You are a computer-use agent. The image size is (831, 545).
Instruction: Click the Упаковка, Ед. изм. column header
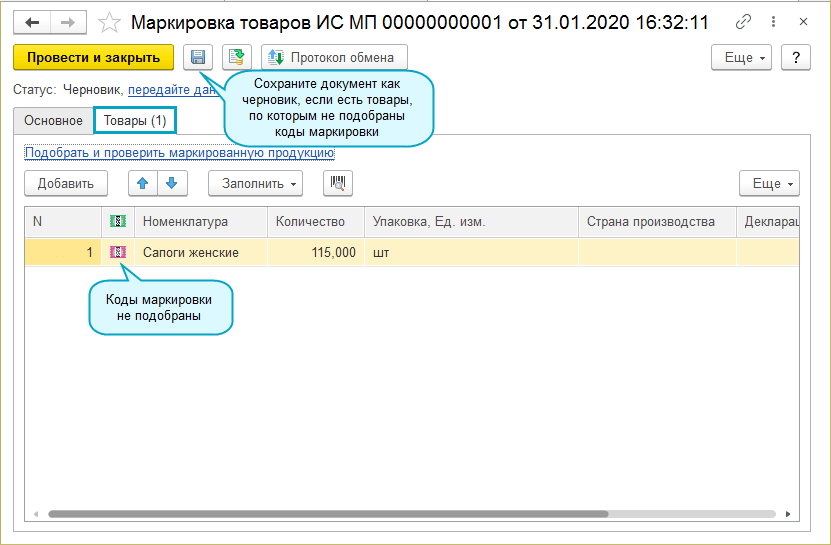[x=471, y=222]
